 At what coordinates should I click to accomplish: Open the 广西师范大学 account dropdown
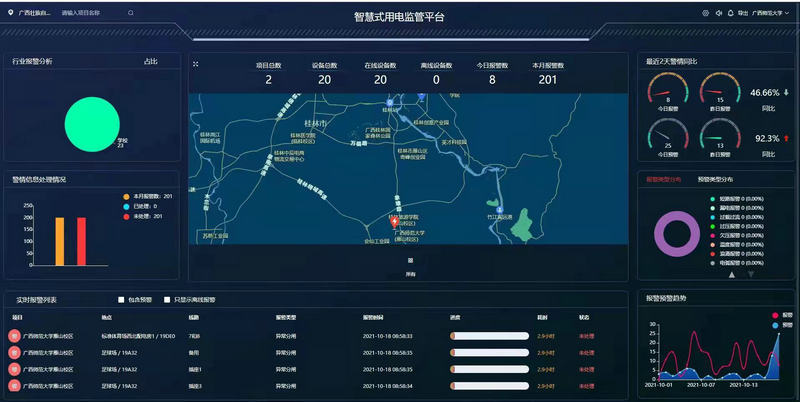(770, 13)
